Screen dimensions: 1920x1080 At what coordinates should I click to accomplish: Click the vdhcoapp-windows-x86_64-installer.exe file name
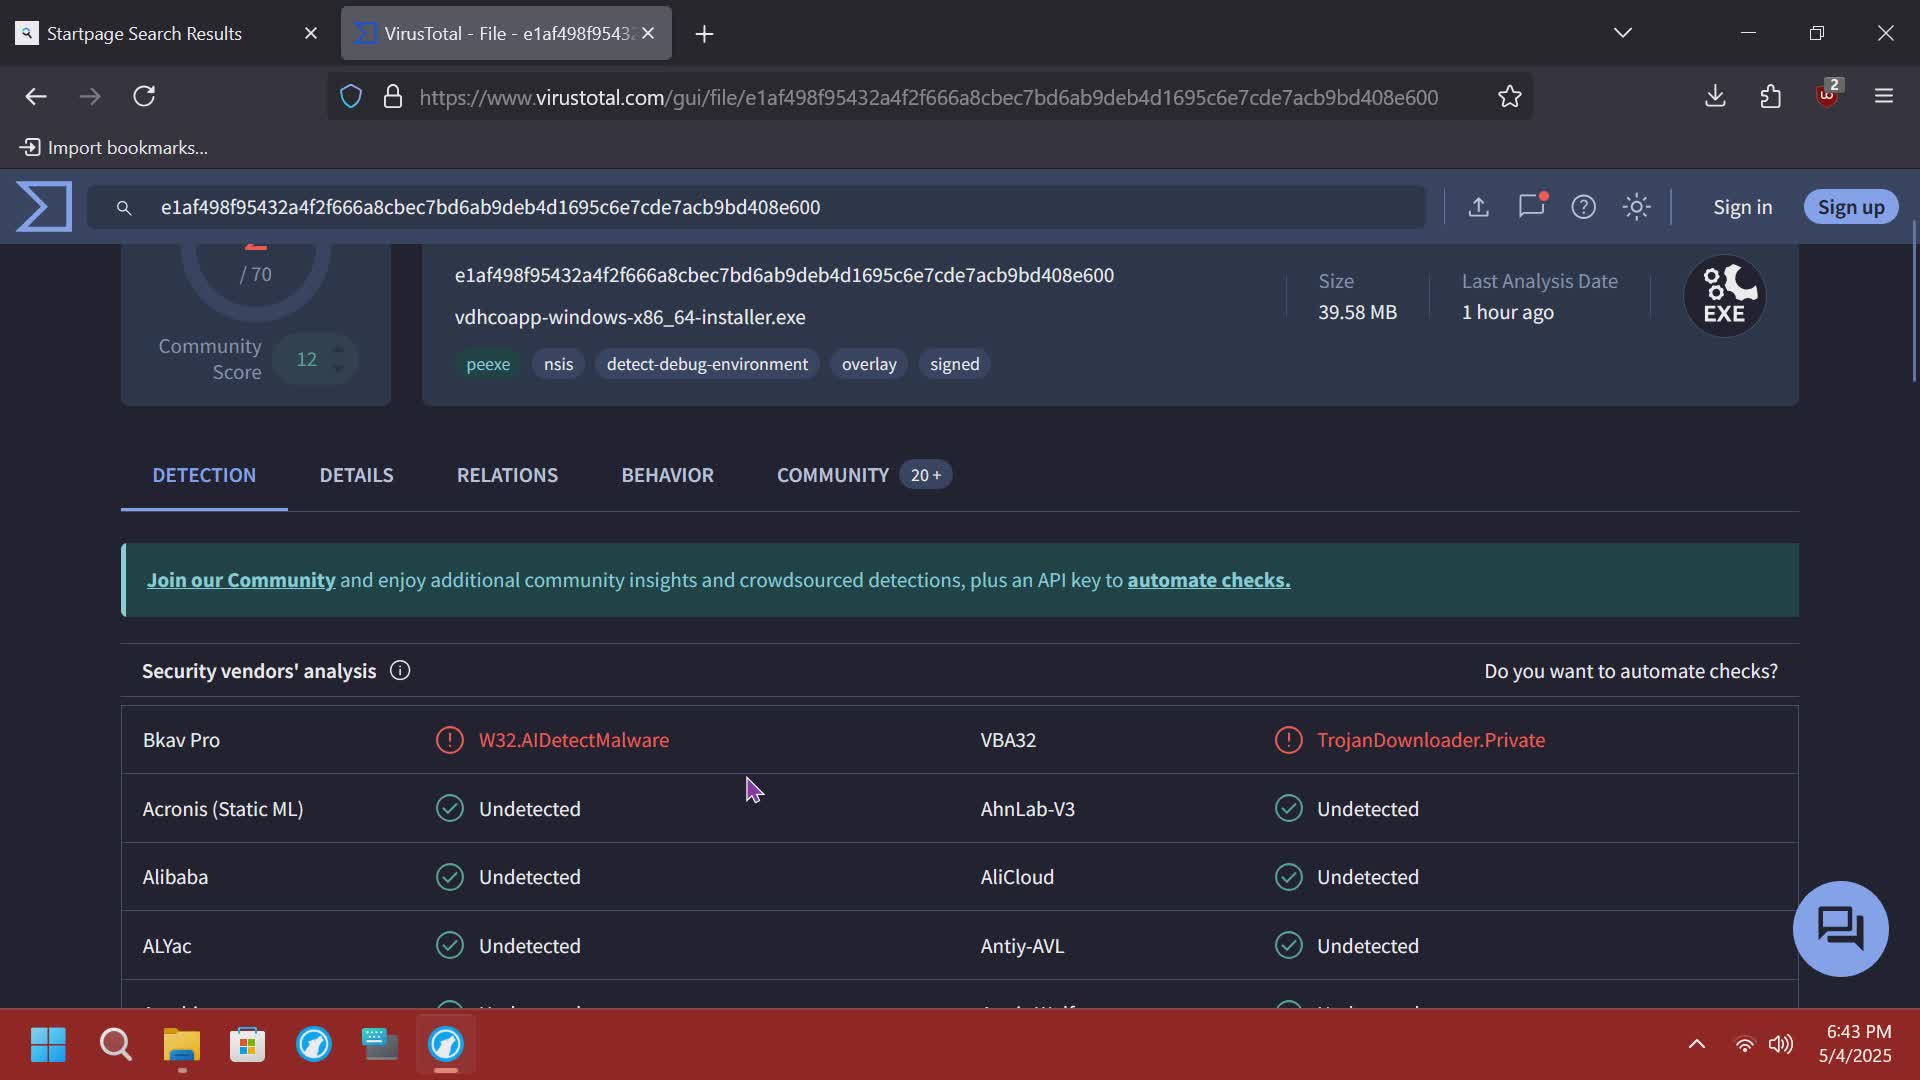tap(630, 317)
